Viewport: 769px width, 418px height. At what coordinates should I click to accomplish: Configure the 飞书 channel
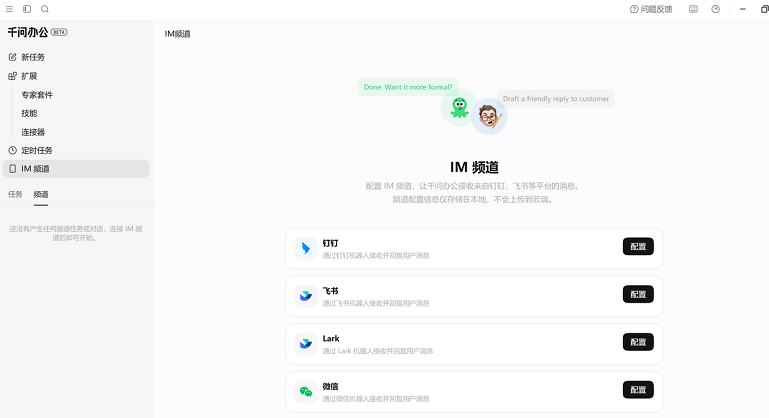[x=638, y=294]
